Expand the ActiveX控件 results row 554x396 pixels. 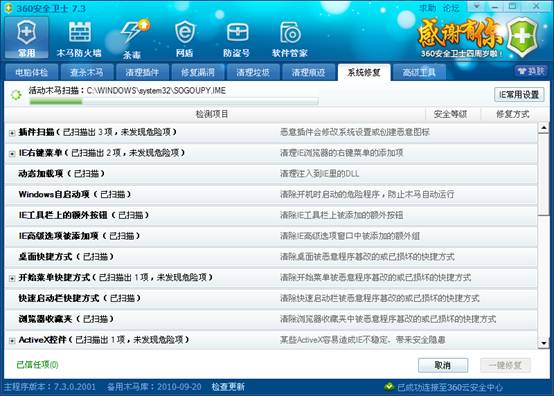pyautogui.click(x=12, y=341)
